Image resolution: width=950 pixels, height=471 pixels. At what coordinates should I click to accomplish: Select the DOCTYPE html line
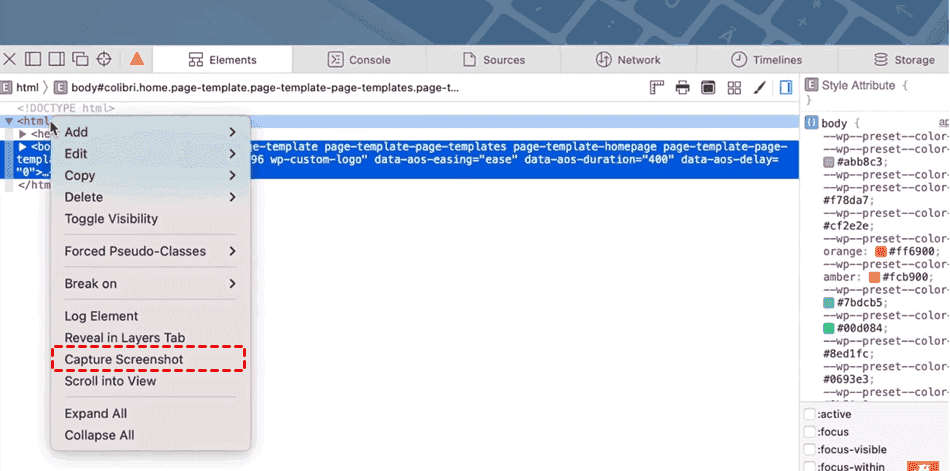pyautogui.click(x=65, y=109)
